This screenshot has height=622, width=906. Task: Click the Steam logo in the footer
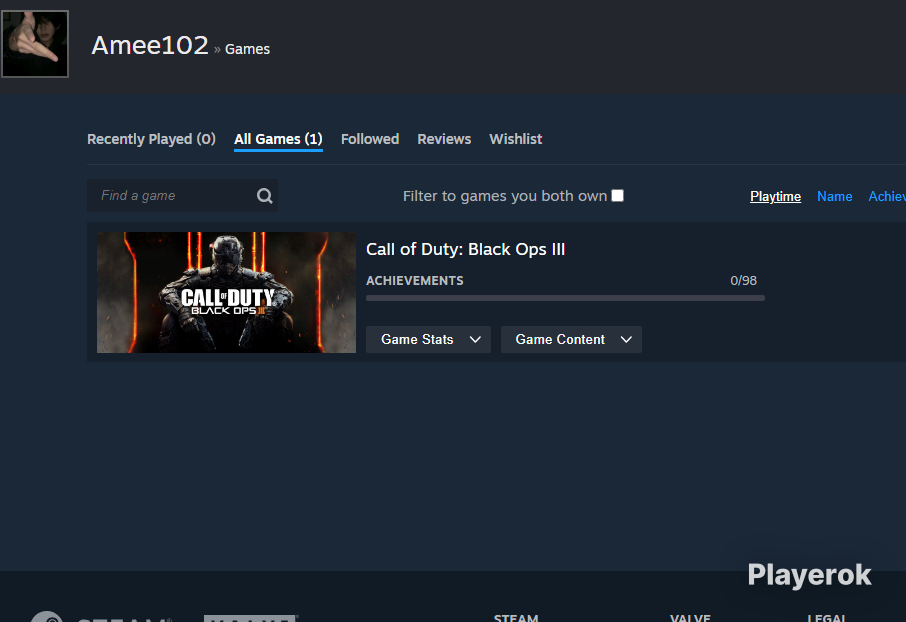pos(101,617)
